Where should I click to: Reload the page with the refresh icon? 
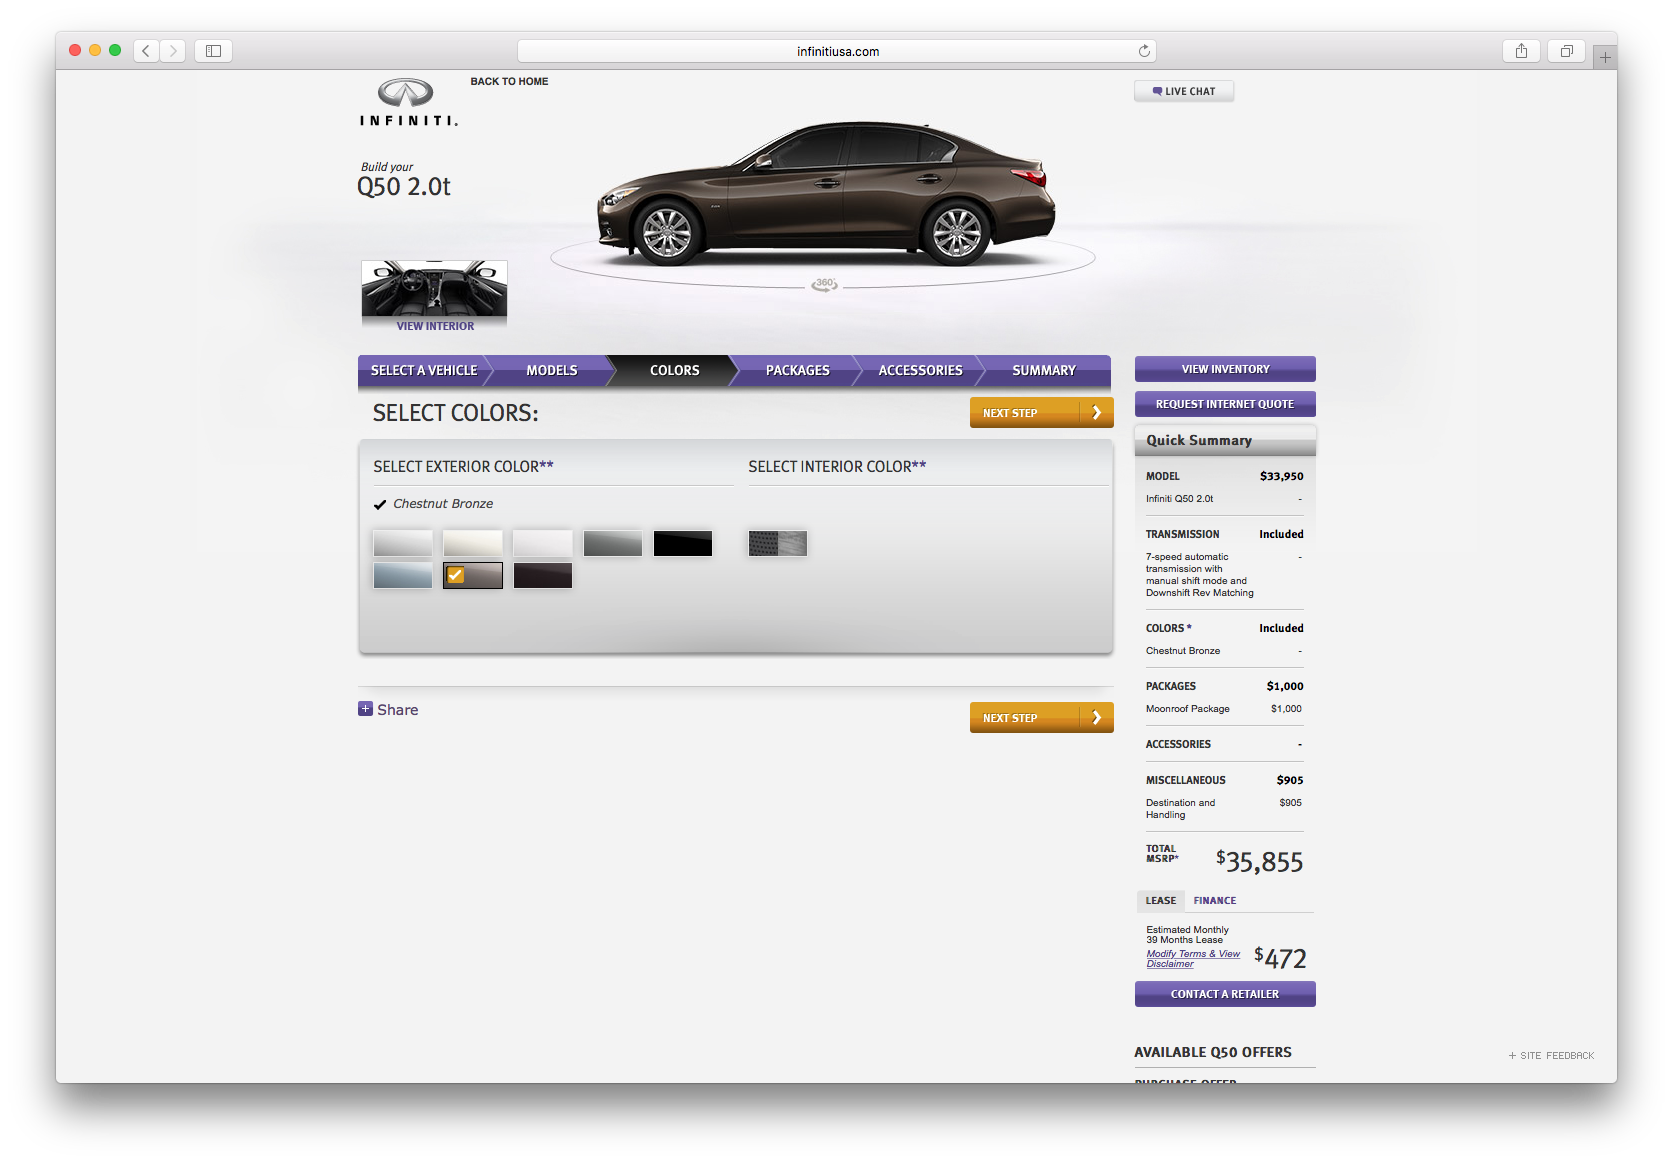coord(1144,51)
